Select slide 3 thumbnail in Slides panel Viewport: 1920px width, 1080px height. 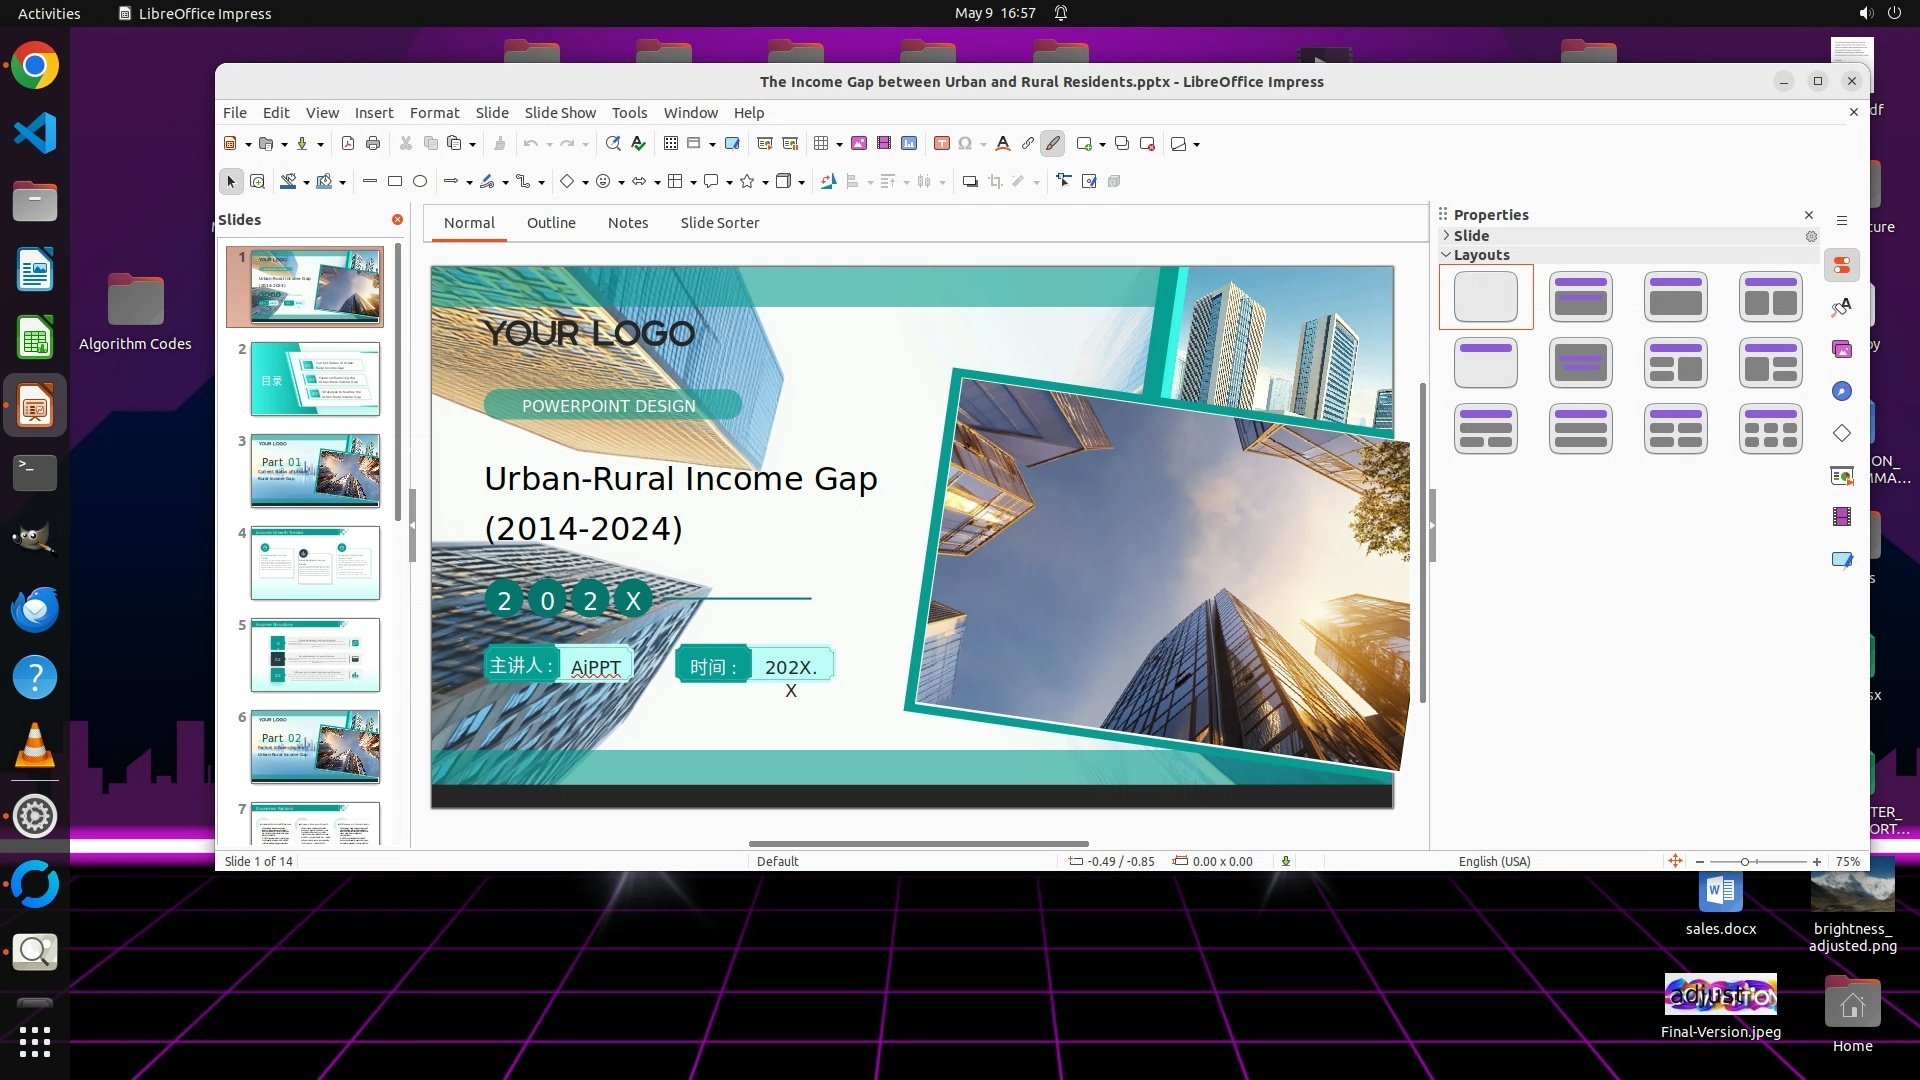(315, 471)
